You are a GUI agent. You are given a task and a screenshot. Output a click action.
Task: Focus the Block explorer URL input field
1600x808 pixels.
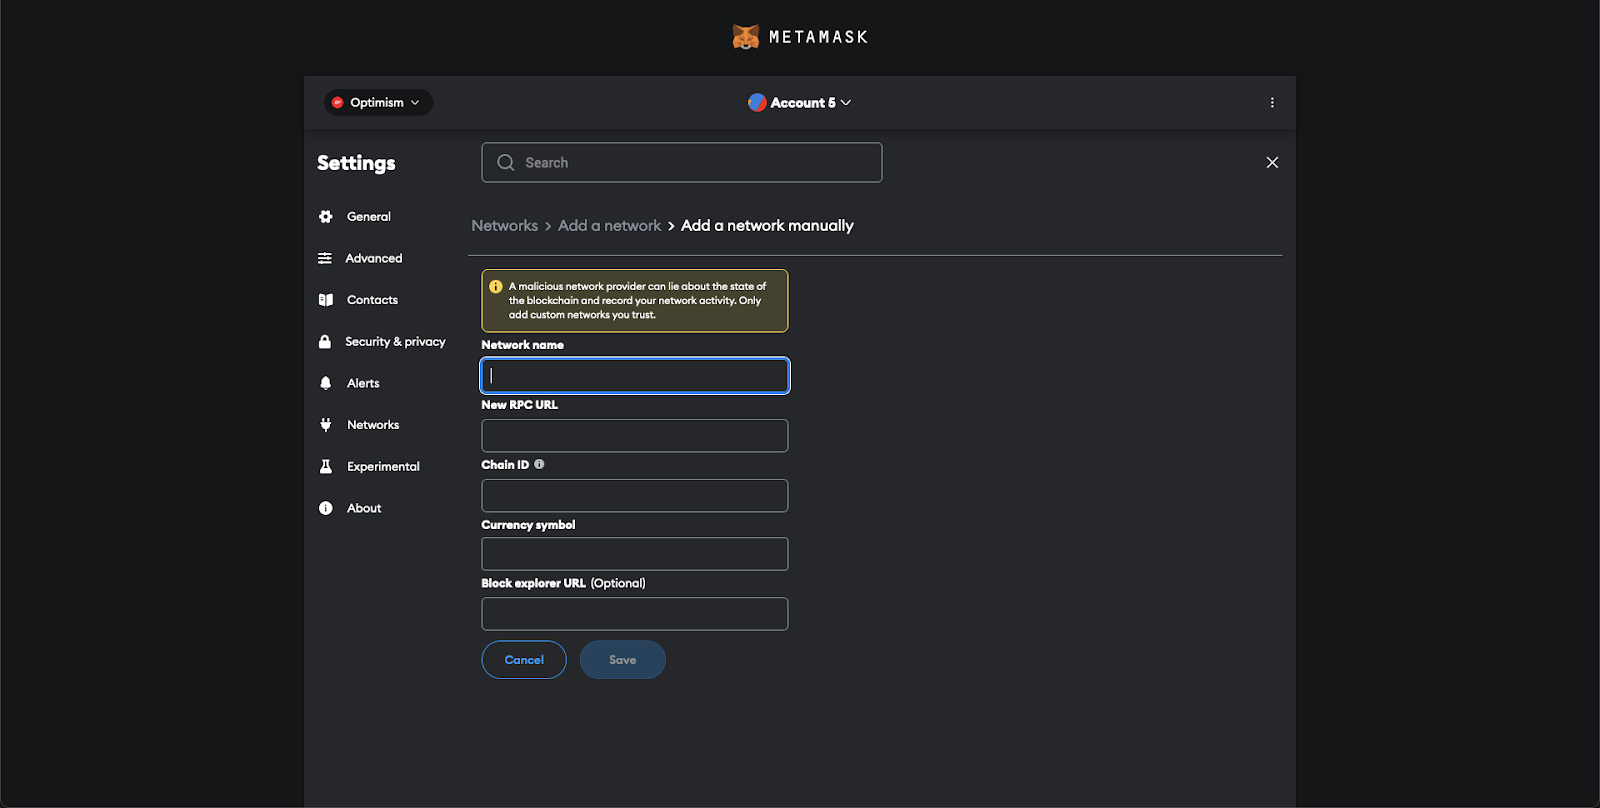(x=635, y=614)
